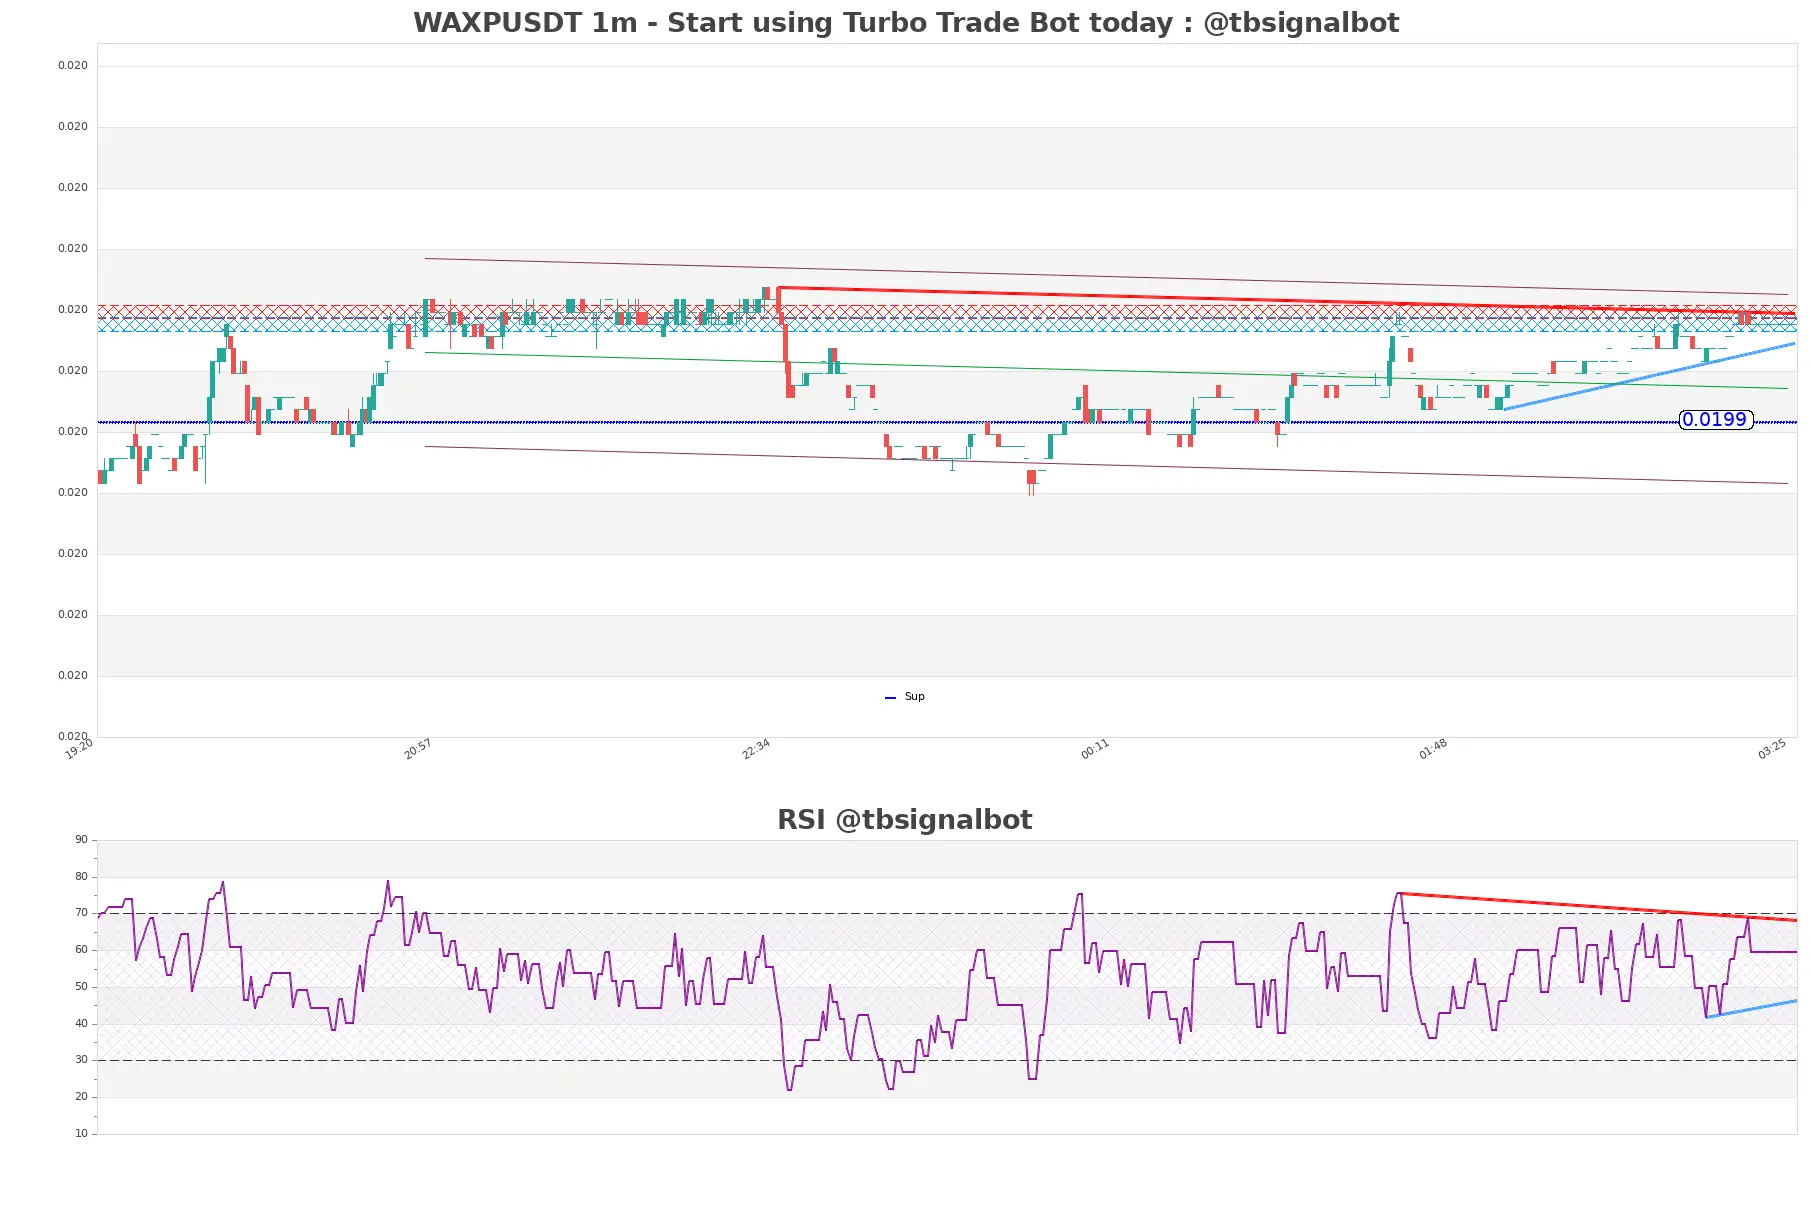
Task: Click the RSI 90 axis label
Action: click(x=81, y=840)
